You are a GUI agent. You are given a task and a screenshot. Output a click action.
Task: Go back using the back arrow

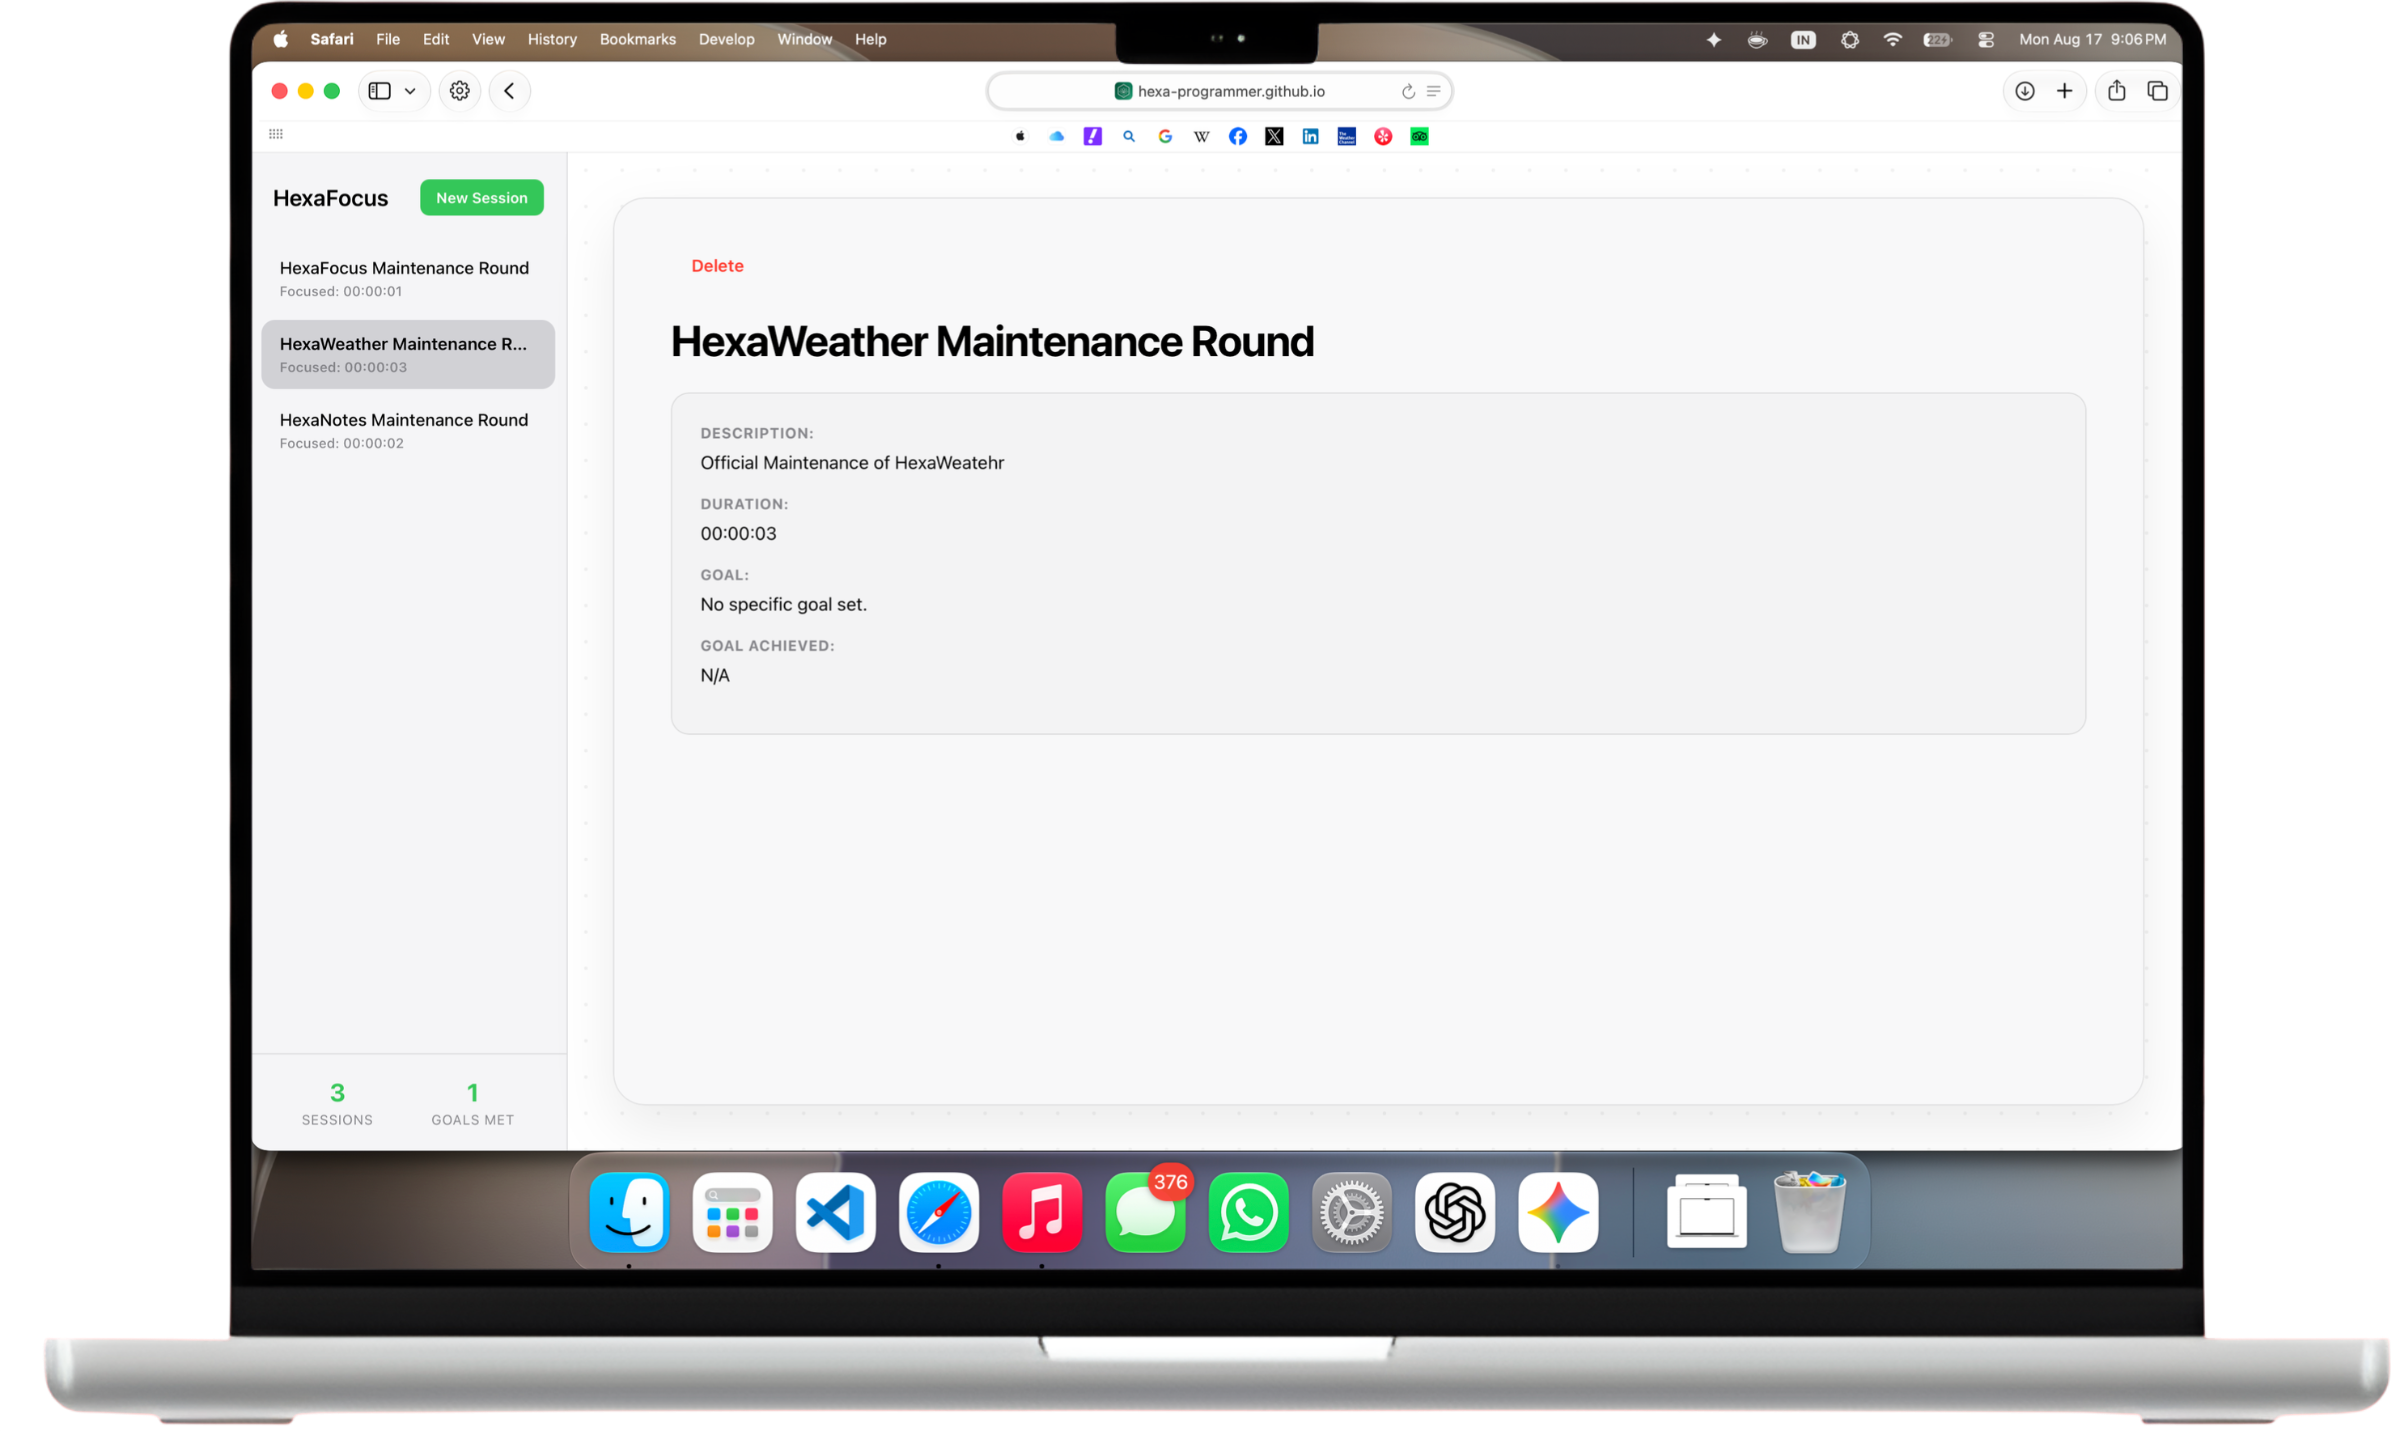click(510, 91)
